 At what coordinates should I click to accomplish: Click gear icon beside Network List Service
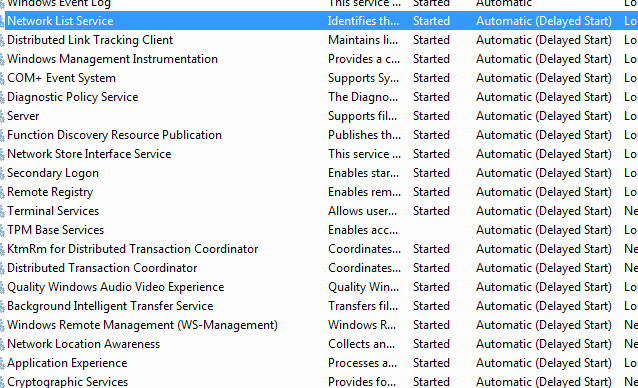click(2, 21)
